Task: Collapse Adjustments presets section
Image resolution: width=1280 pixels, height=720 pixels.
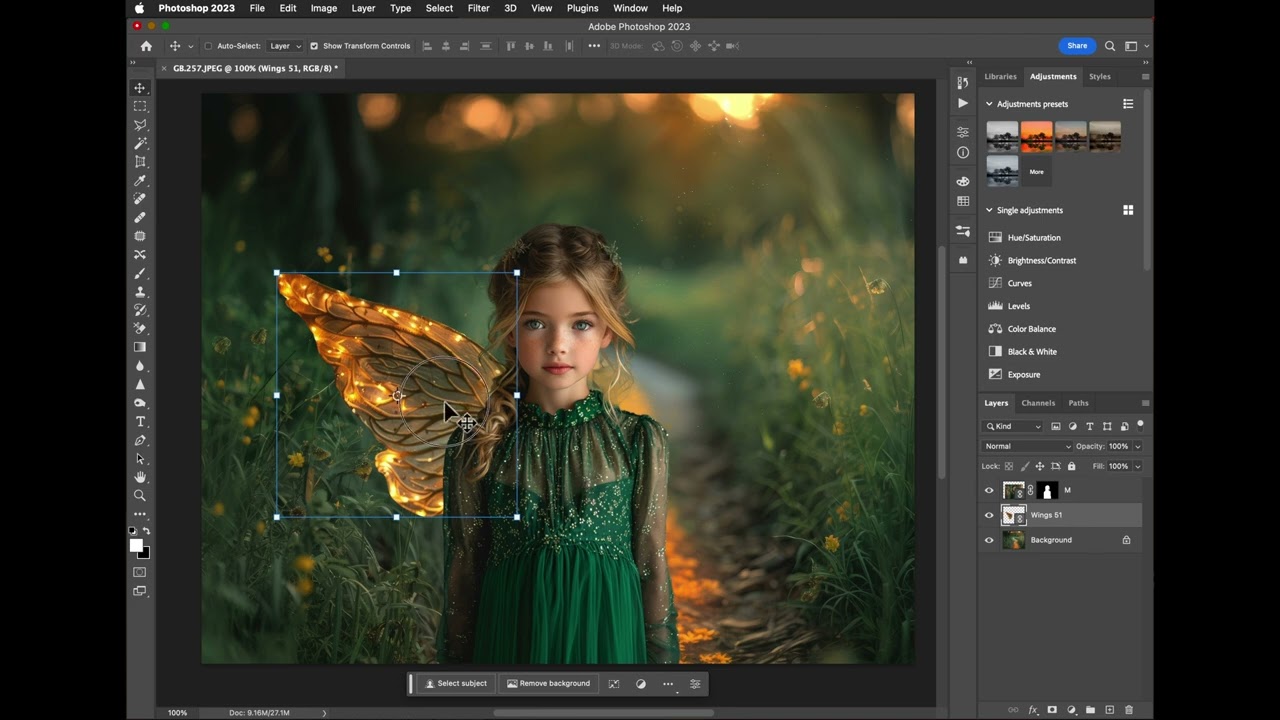Action: [989, 104]
